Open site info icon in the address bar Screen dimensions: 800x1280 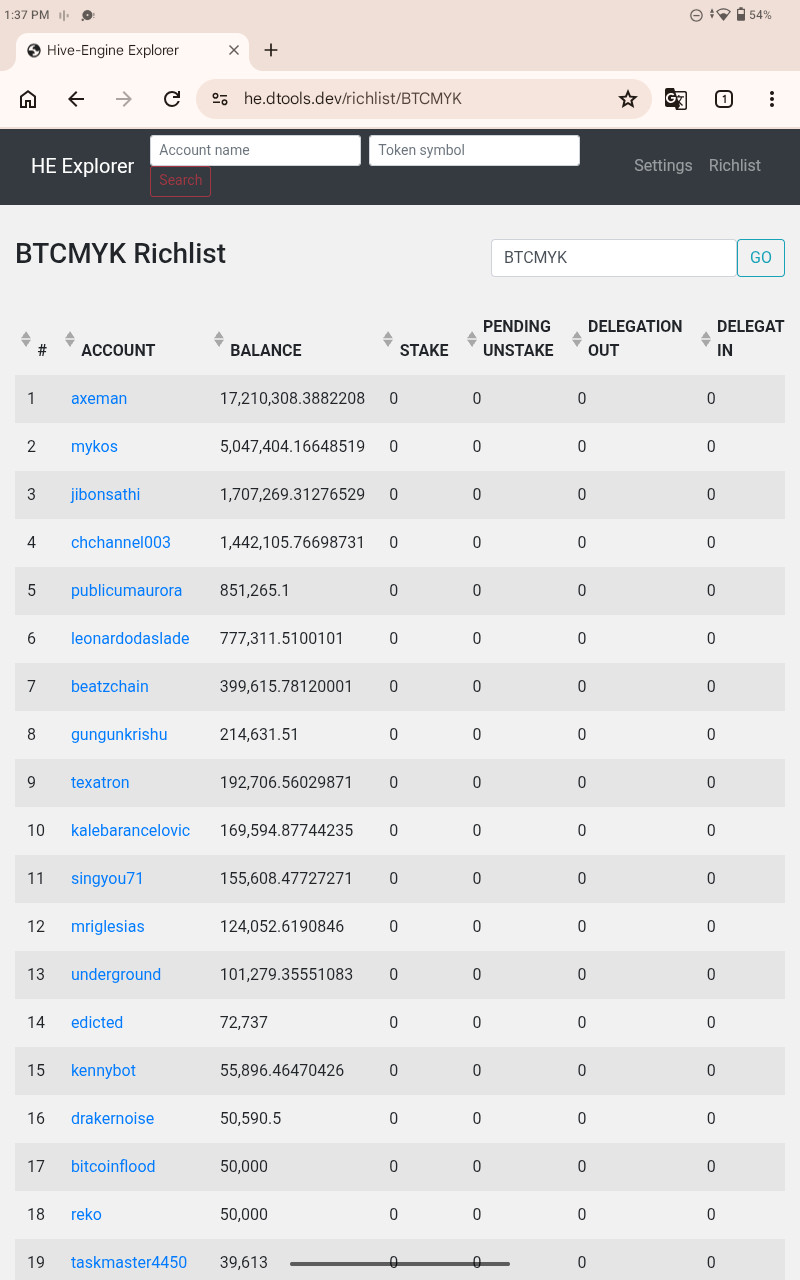[220, 99]
